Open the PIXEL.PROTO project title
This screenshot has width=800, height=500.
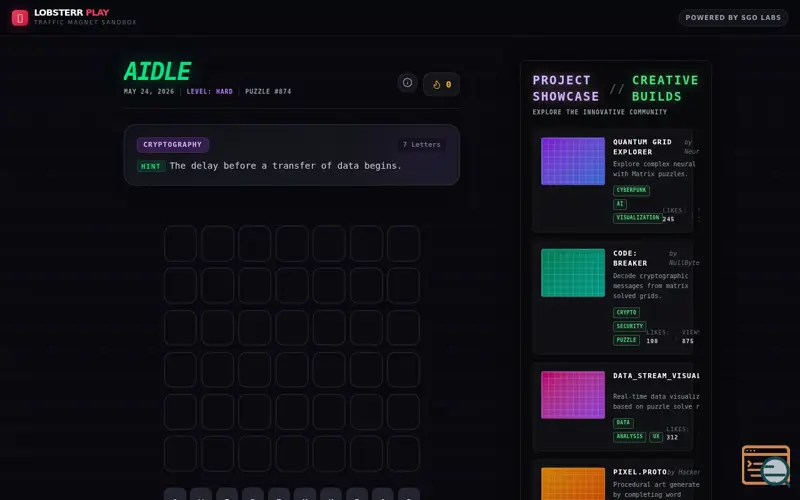tap(640, 472)
